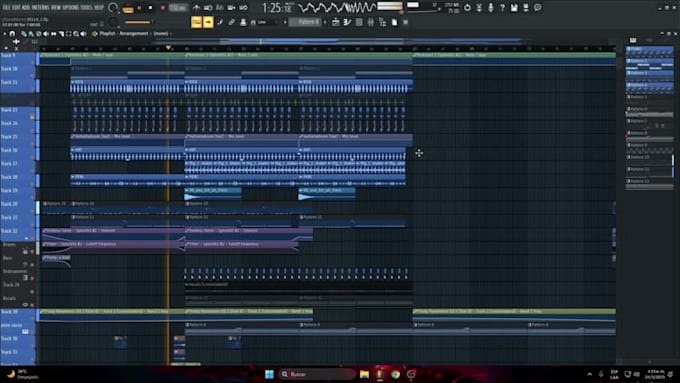
Task: Open the EDIT menu
Action: (16, 7)
